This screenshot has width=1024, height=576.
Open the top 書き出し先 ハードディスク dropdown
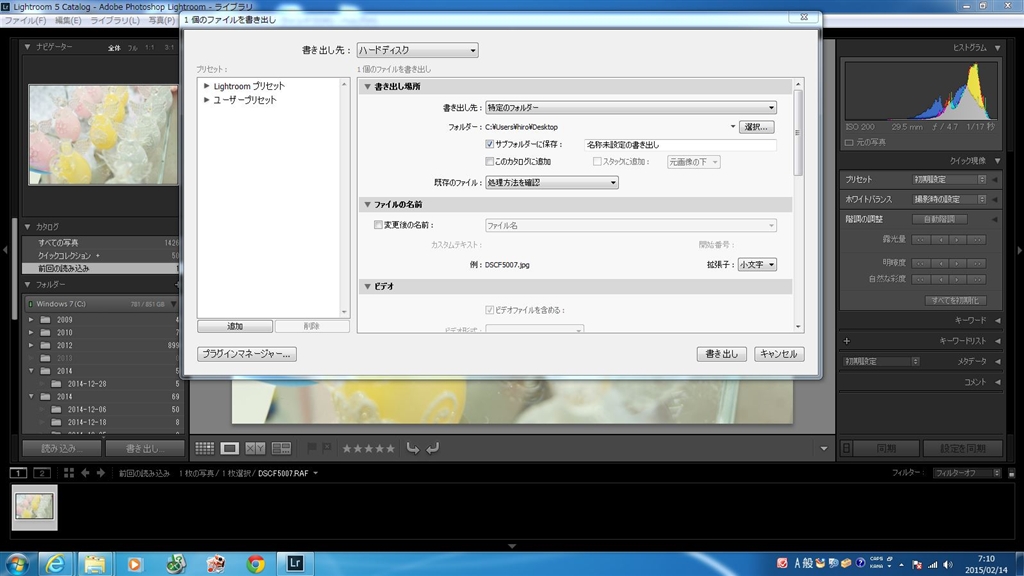coord(417,50)
